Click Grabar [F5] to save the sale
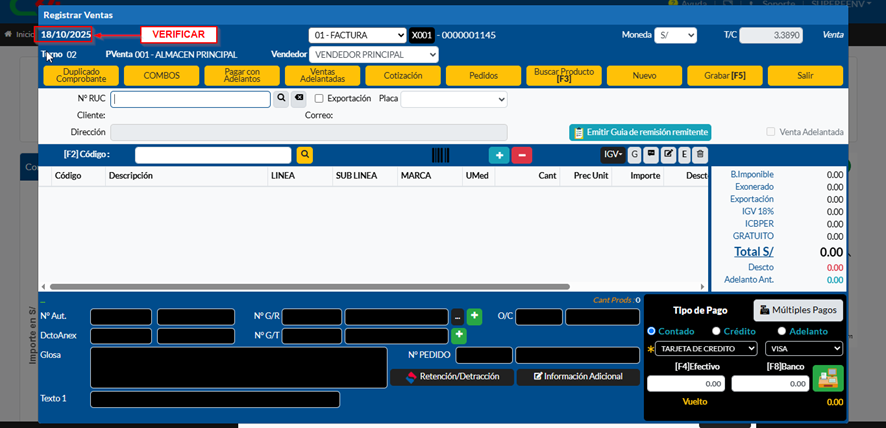Image resolution: width=886 pixels, height=428 pixels. point(724,76)
